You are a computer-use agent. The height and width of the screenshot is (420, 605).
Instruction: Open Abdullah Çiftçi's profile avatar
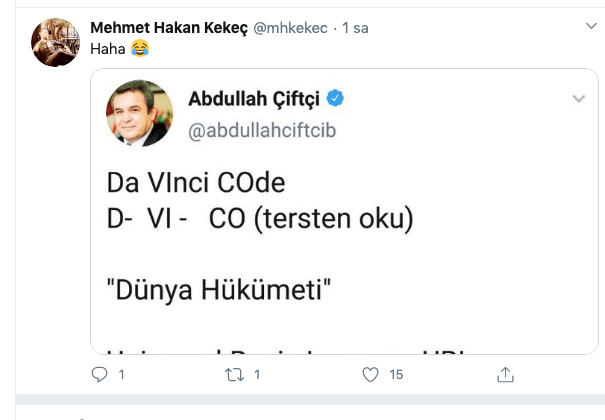[x=140, y=113]
